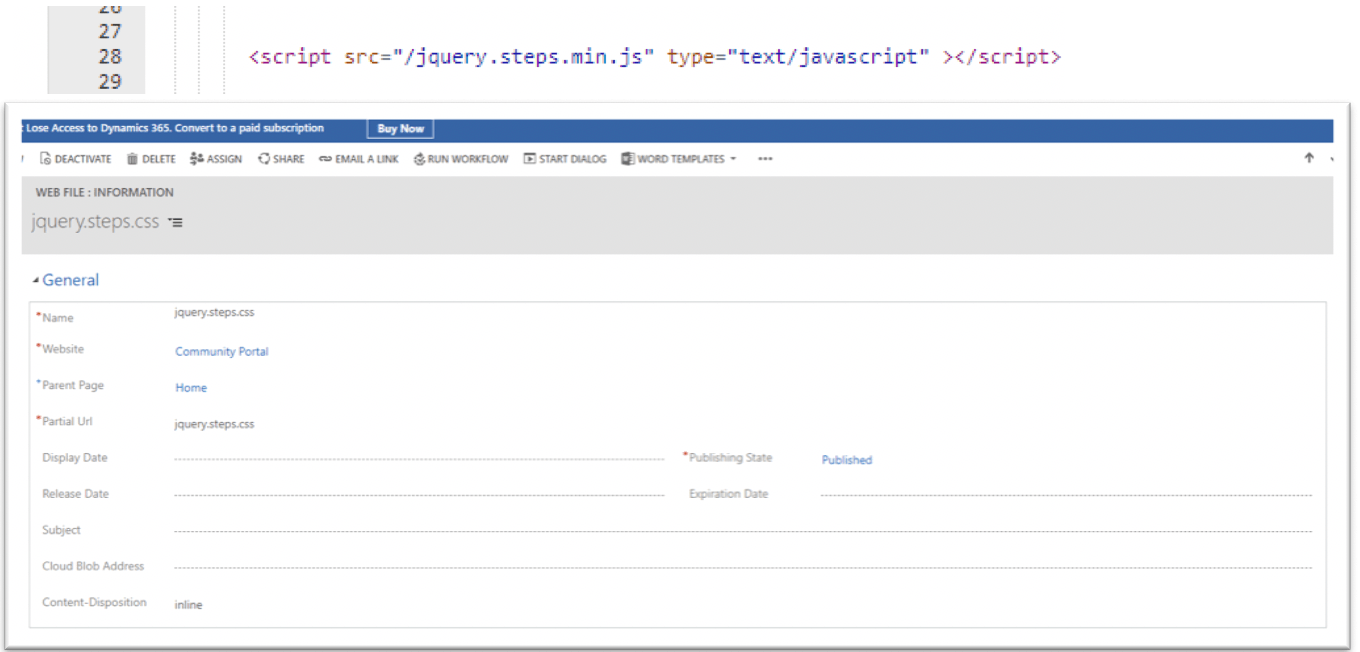Click Email a Link
The width and height of the screenshot is (1360, 652).
(358, 159)
